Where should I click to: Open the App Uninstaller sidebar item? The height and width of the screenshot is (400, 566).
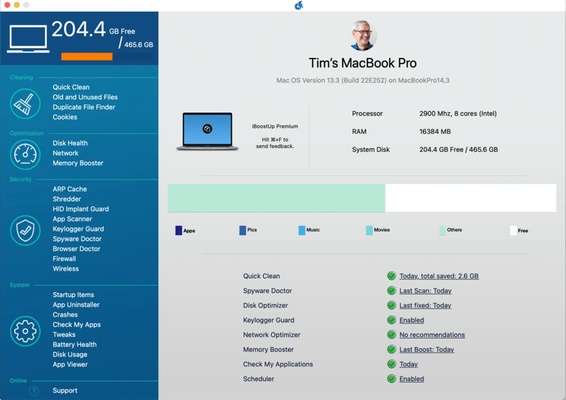click(76, 305)
